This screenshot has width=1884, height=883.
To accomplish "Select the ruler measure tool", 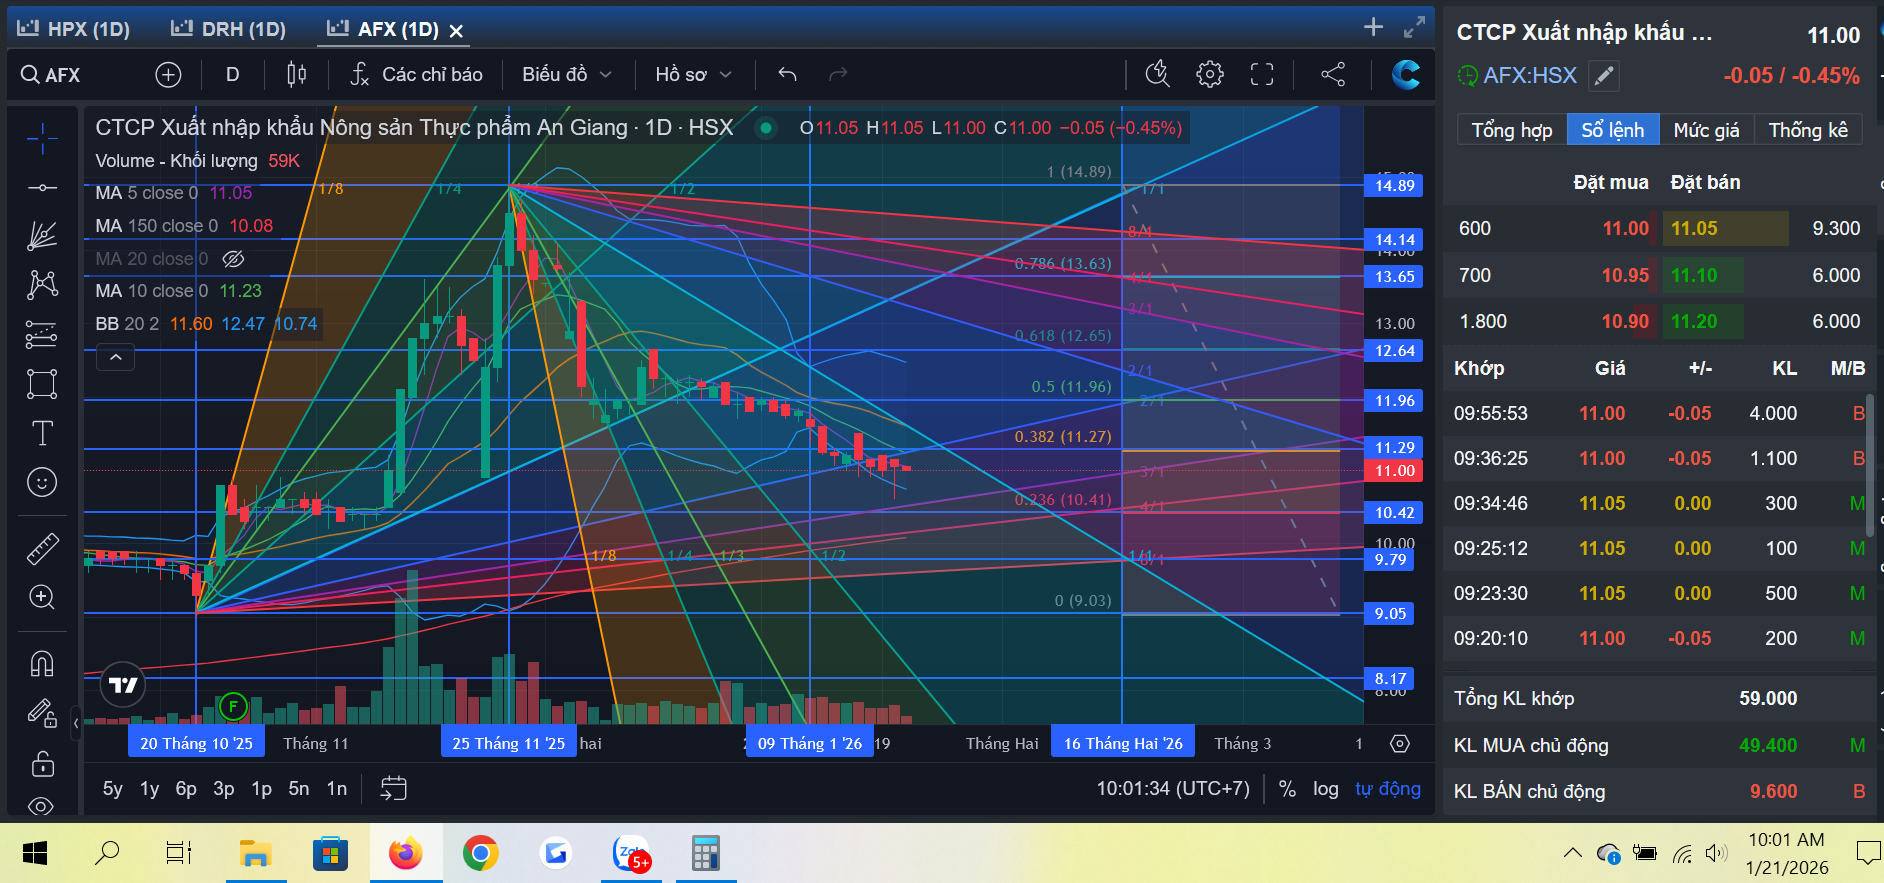I will coord(42,548).
